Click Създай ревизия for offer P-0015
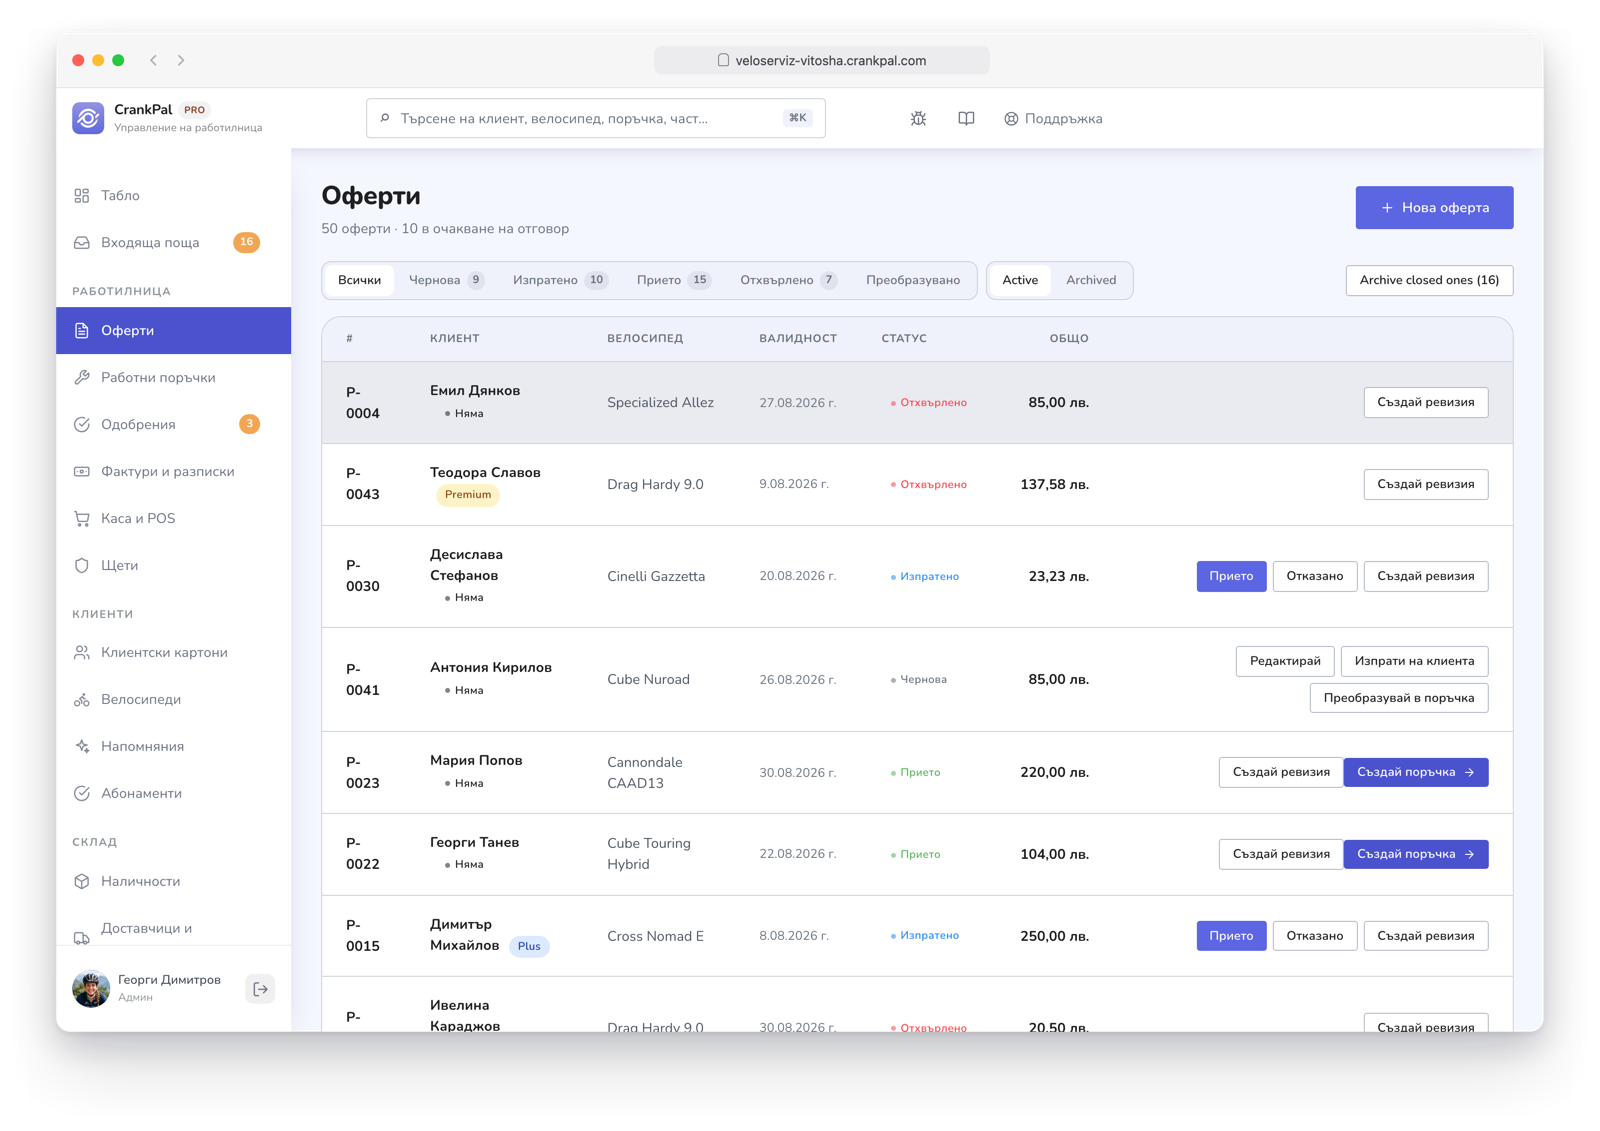This screenshot has width=1600, height=1131. (1425, 937)
